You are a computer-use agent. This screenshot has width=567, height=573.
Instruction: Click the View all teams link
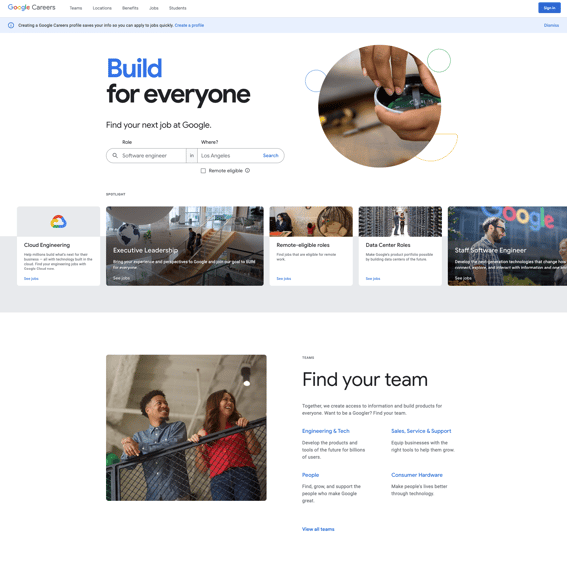pos(318,529)
